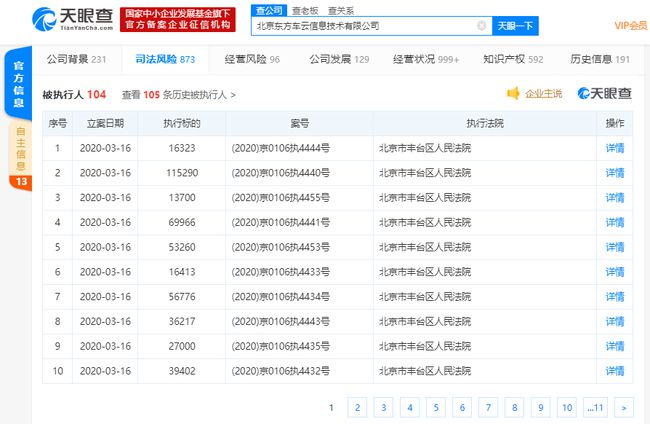Go to page 3
This screenshot has width=650, height=424.
click(383, 407)
